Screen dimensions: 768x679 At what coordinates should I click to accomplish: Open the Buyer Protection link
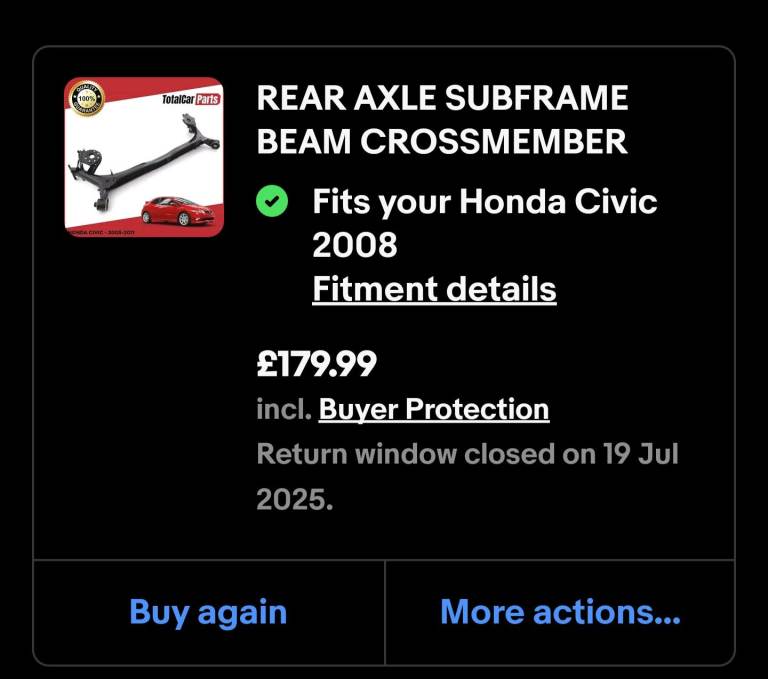(433, 409)
